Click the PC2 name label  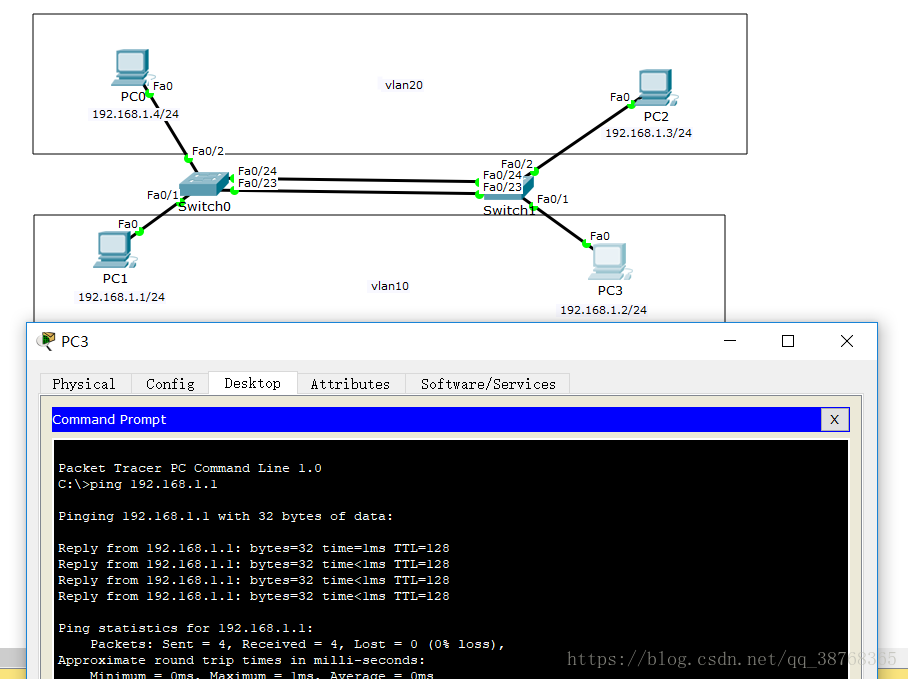coord(656,117)
